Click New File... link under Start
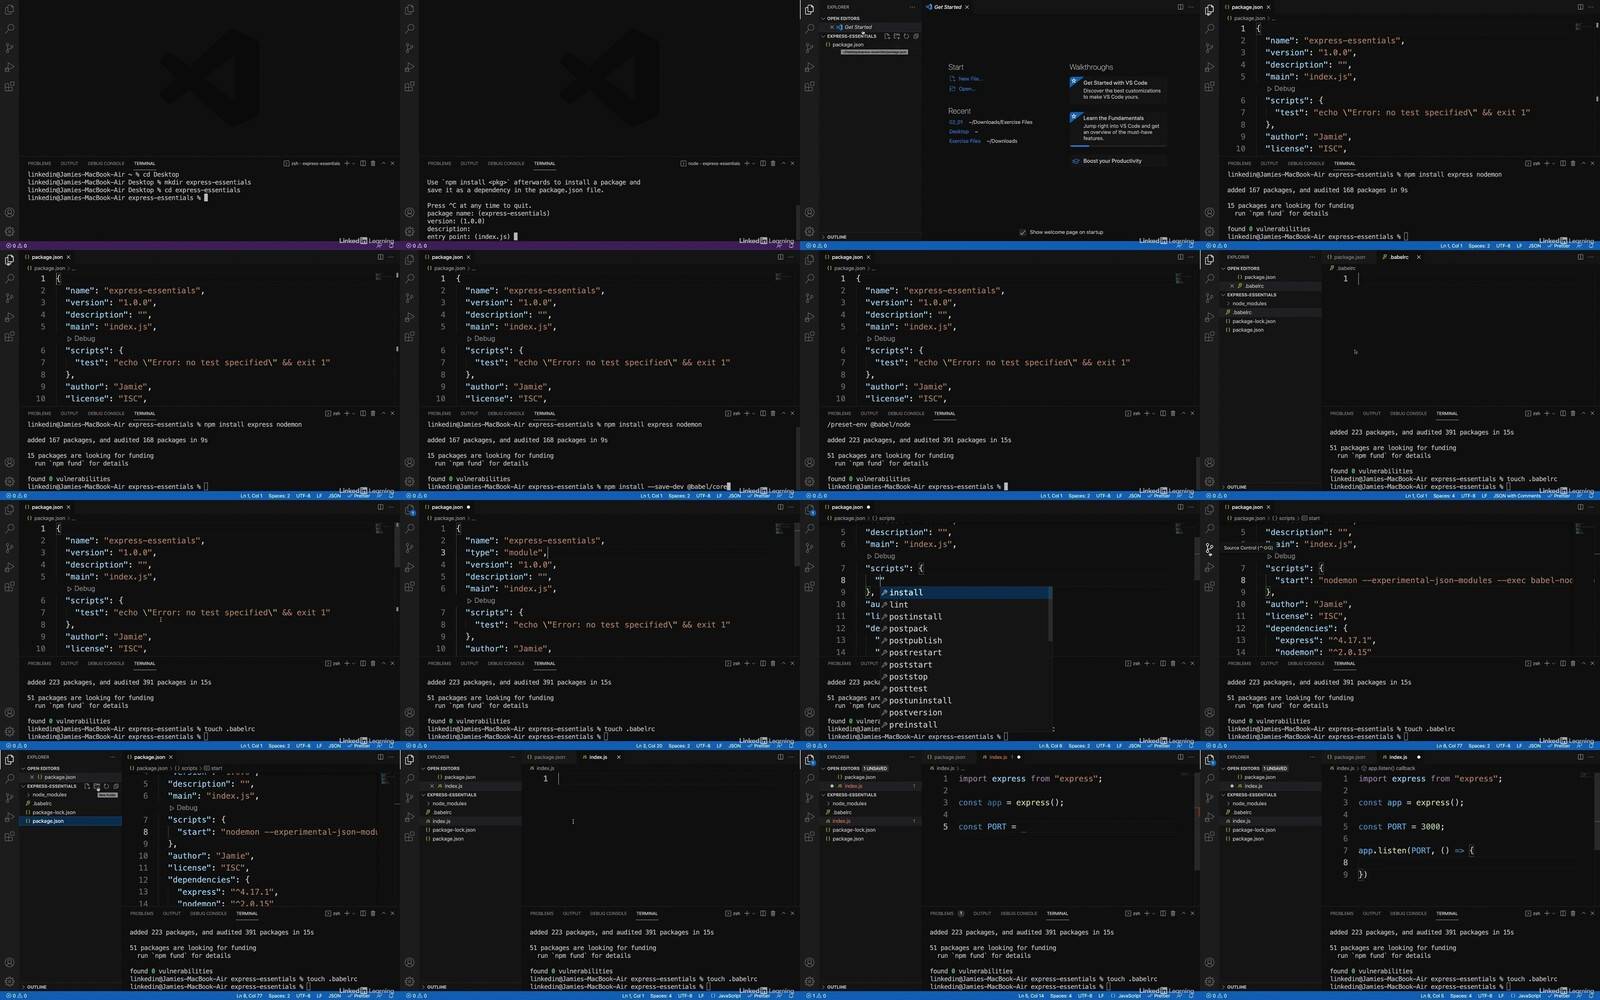This screenshot has height=1000, width=1600. (969, 78)
